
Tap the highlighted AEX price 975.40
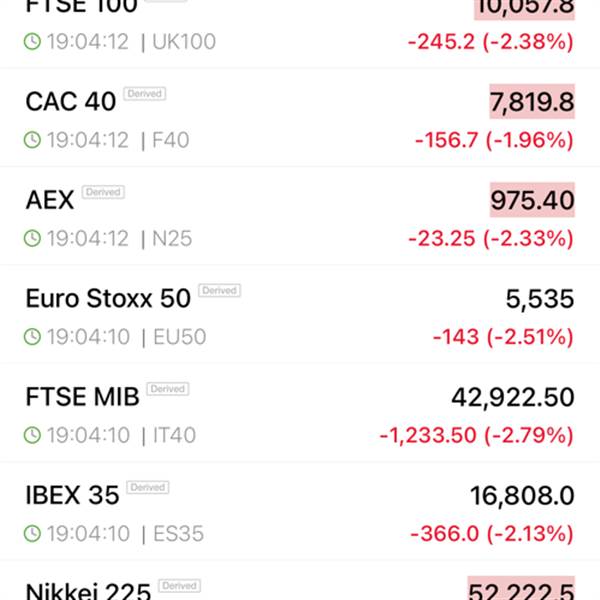[532, 200]
